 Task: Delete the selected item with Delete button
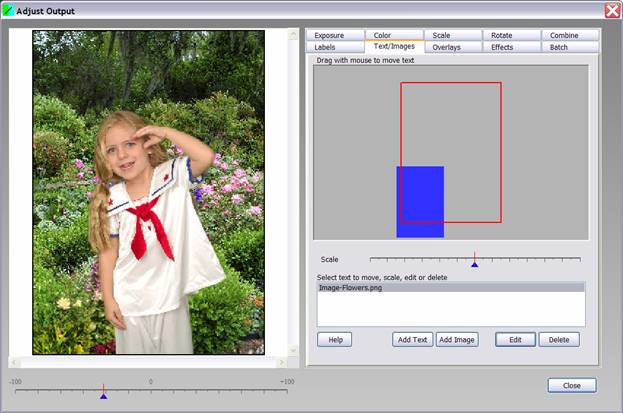pyautogui.click(x=559, y=340)
